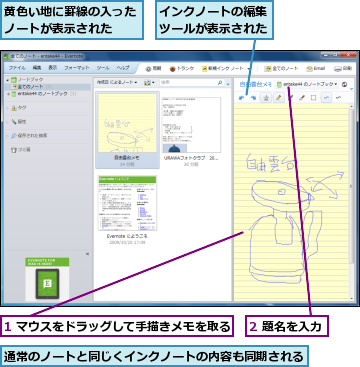Open トランク from the toolbar
This screenshot has width=360, height=367.
(x=182, y=69)
